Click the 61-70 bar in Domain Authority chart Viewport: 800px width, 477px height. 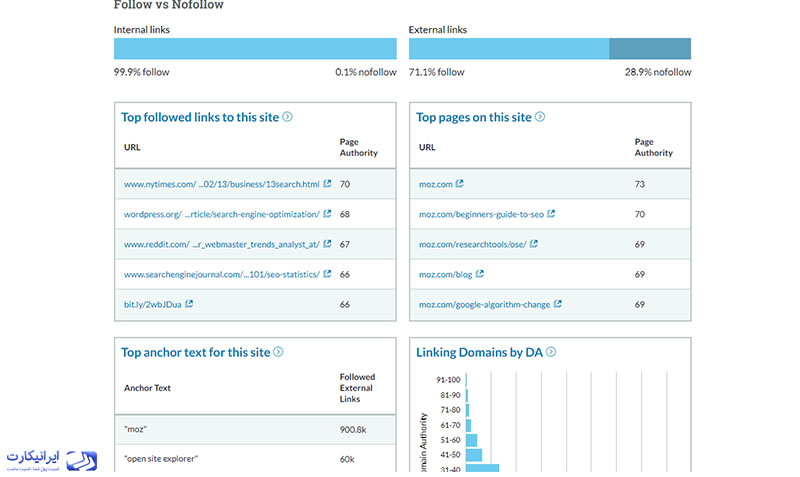point(468,425)
